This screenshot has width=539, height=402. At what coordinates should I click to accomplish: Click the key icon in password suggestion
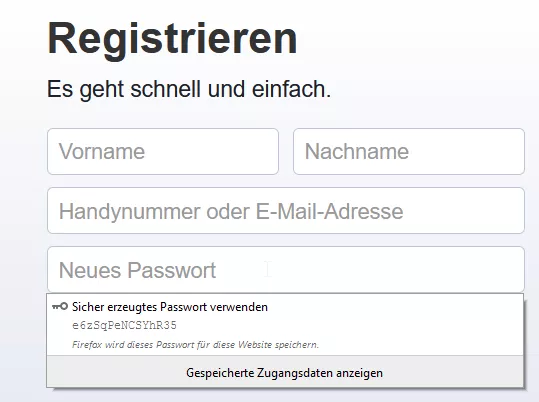60,306
